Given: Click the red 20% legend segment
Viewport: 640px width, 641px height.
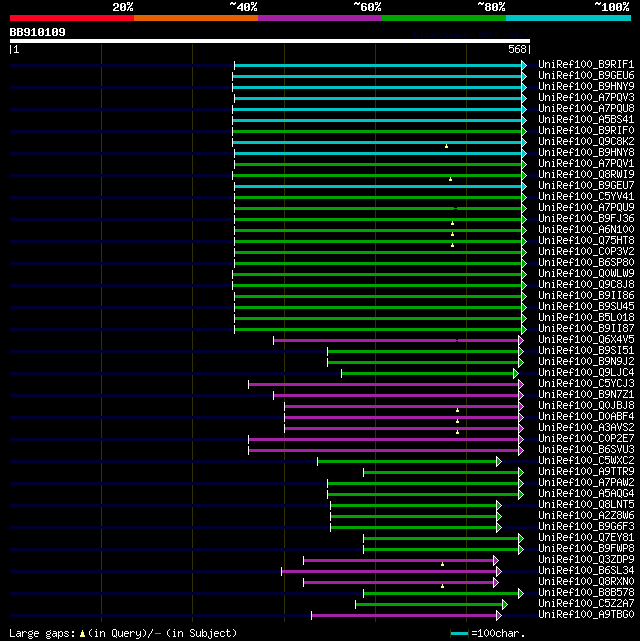Looking at the screenshot, I should point(72,18).
